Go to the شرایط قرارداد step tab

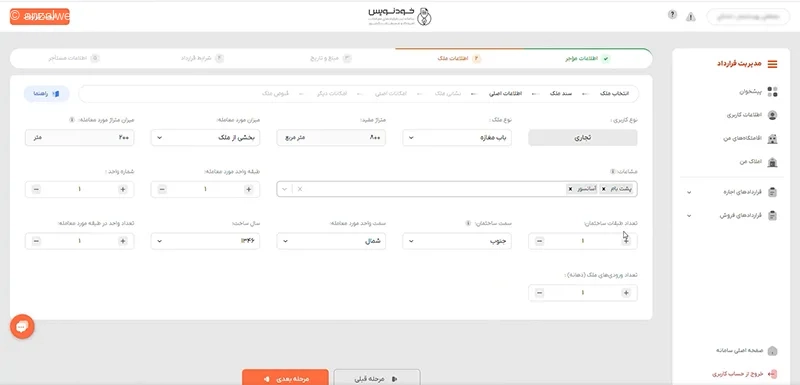202,59
